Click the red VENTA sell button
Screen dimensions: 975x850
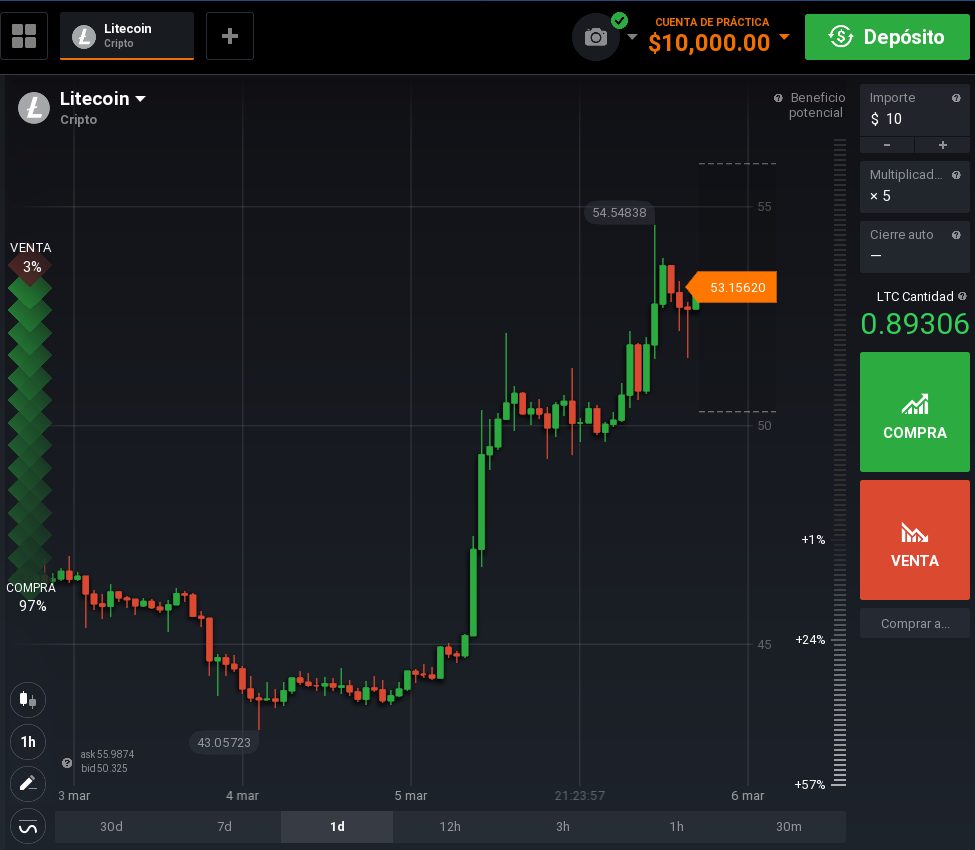[915, 540]
